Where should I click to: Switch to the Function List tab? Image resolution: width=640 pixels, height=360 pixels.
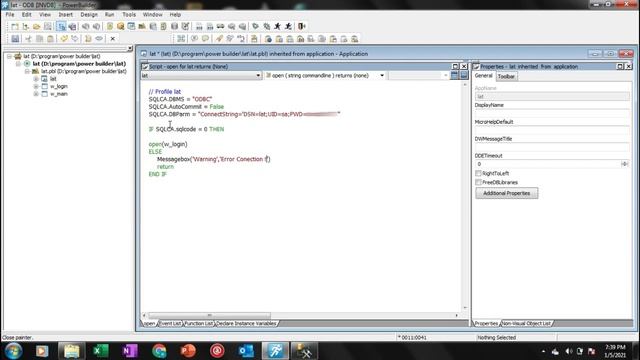tap(198, 323)
